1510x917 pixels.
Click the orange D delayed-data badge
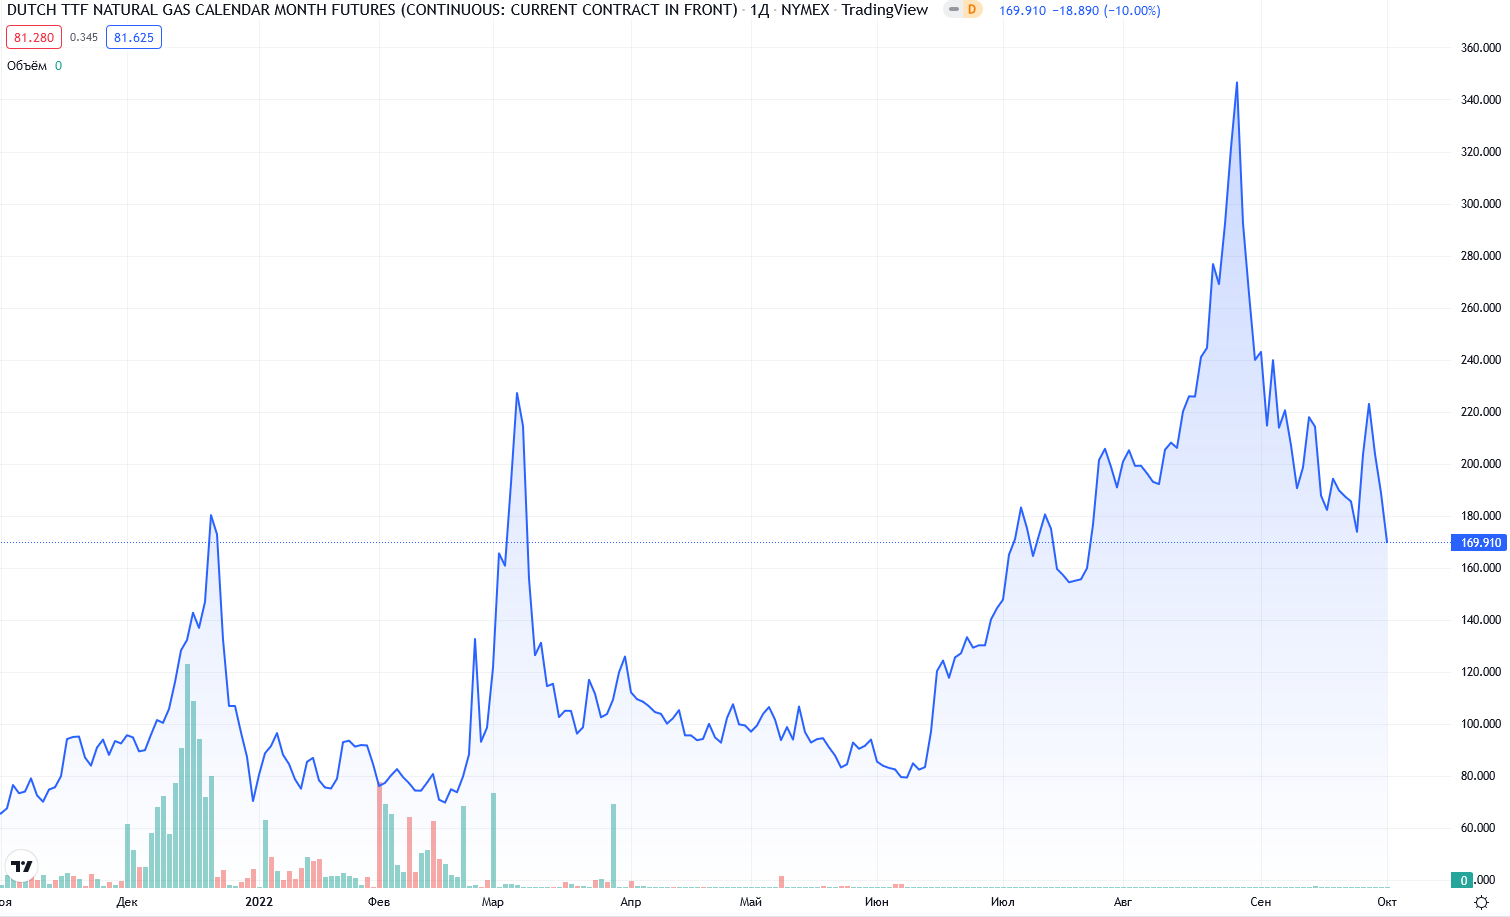pyautogui.click(x=971, y=10)
